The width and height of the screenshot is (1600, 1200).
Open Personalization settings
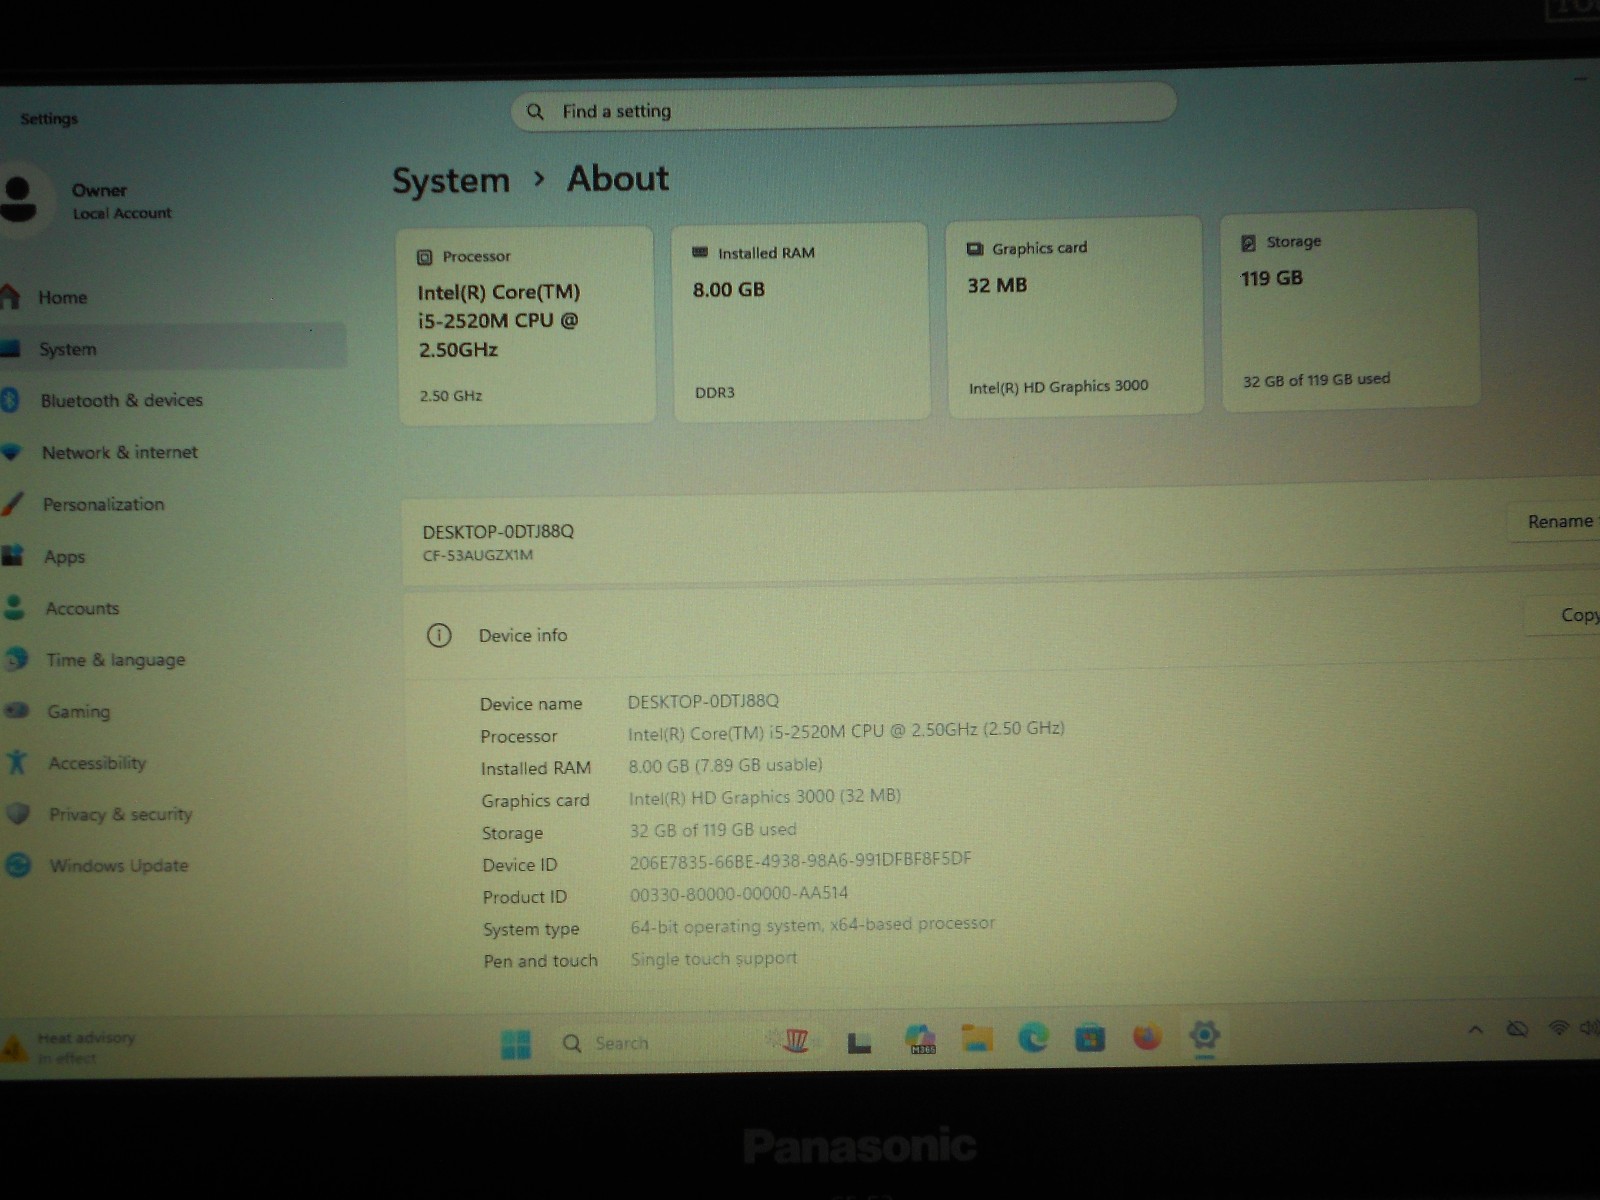(103, 504)
